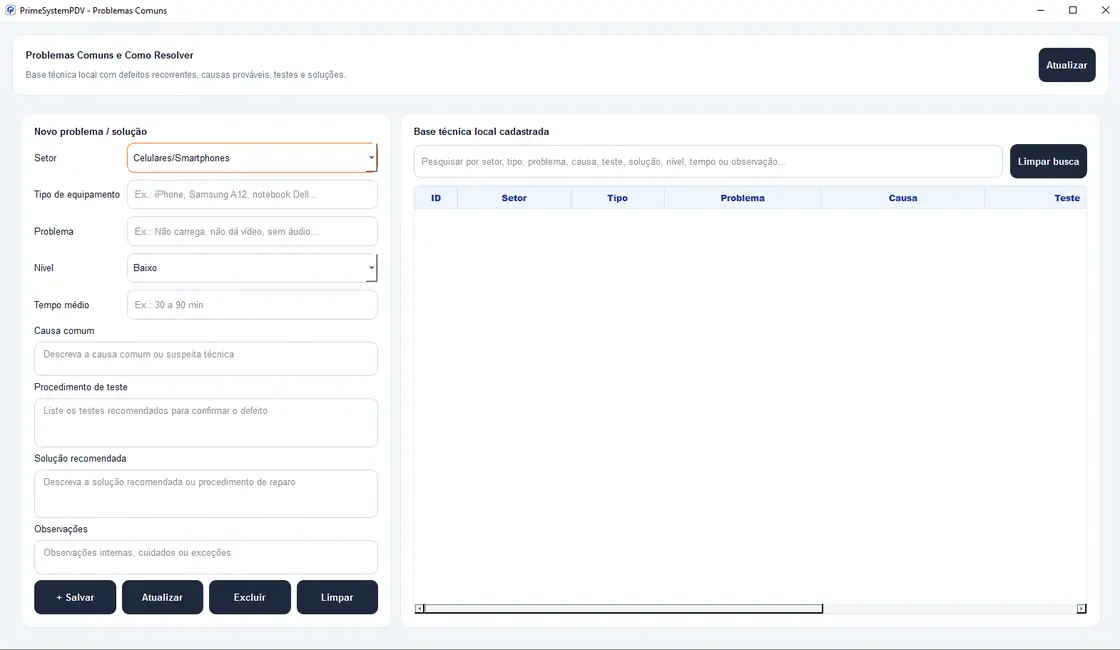Click into Solução recomendada text area

(206, 494)
